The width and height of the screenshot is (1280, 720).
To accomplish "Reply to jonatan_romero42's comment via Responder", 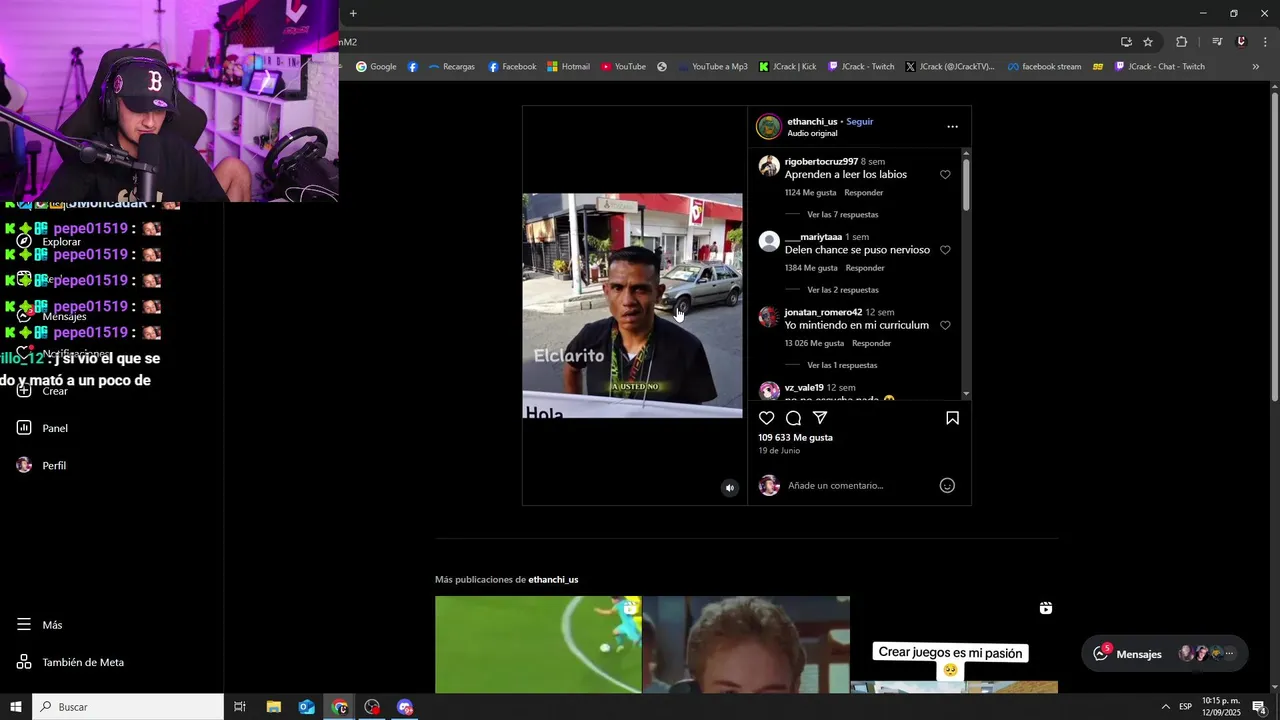I will pos(871,343).
